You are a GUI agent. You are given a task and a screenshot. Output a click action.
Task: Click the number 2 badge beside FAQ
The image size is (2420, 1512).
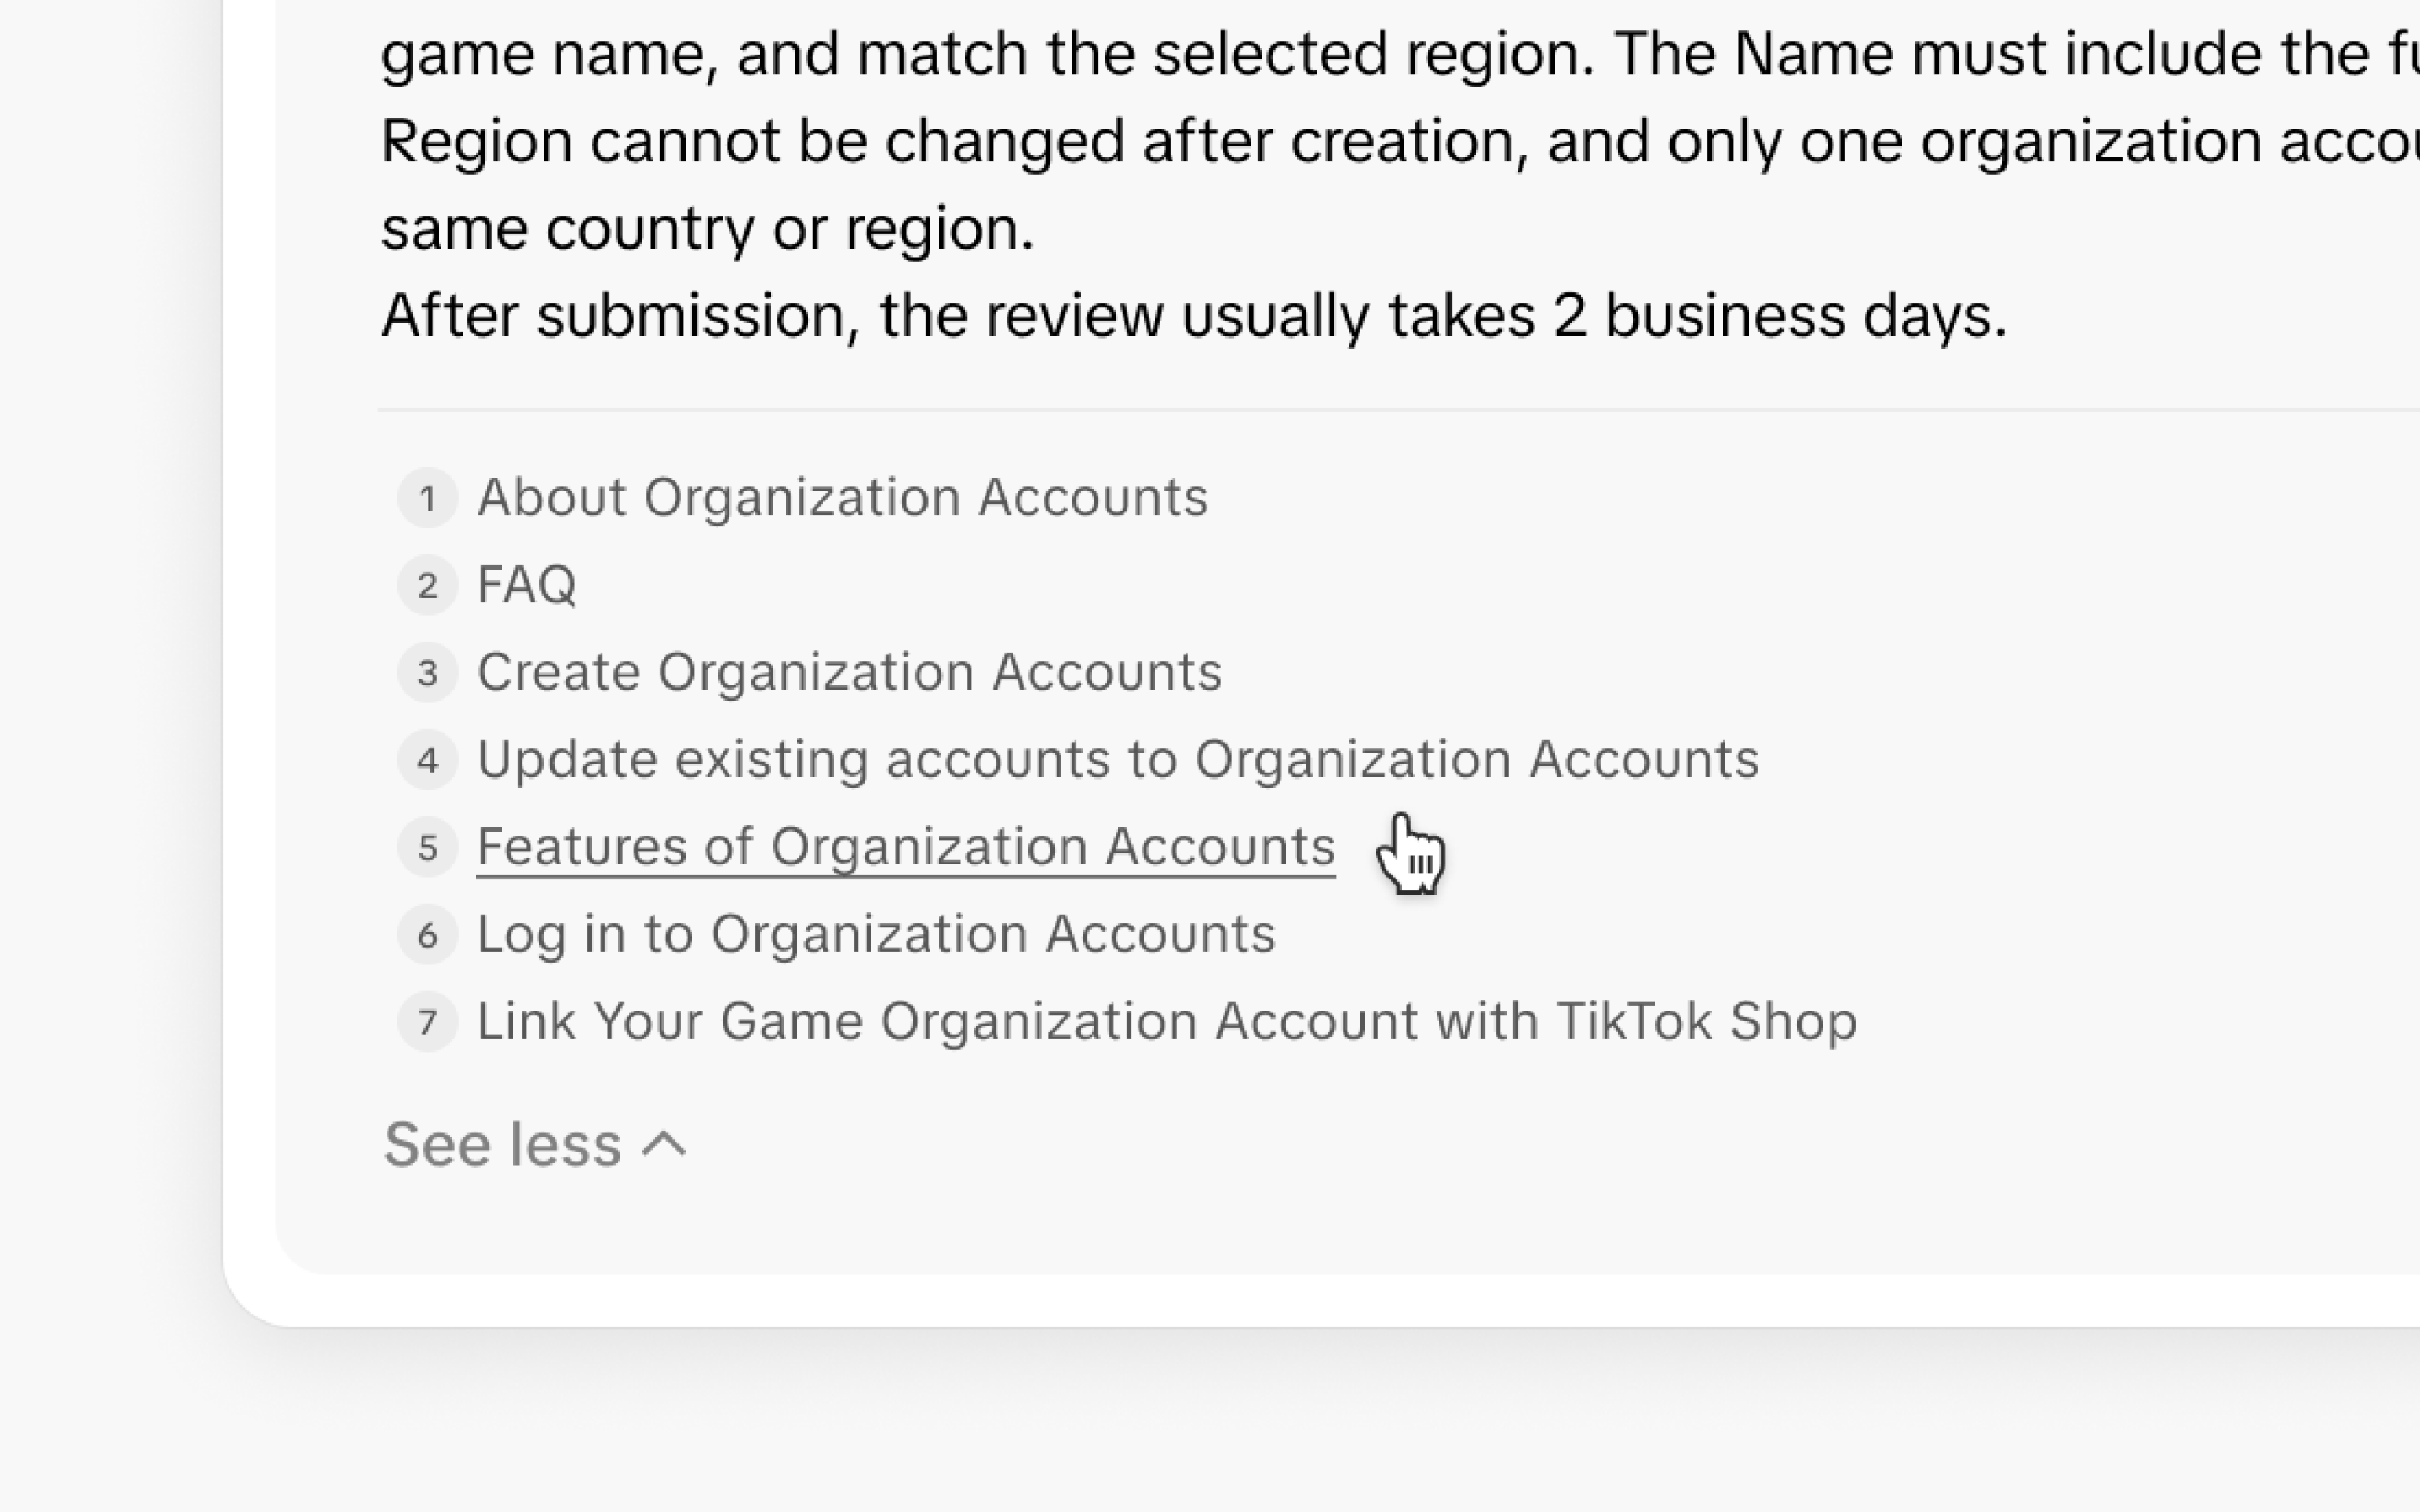[x=428, y=585]
